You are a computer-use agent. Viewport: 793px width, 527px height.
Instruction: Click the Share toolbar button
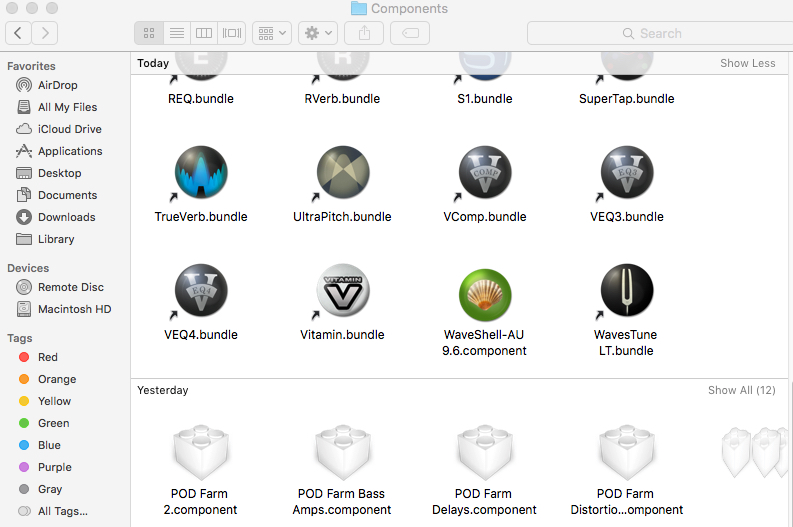(364, 33)
